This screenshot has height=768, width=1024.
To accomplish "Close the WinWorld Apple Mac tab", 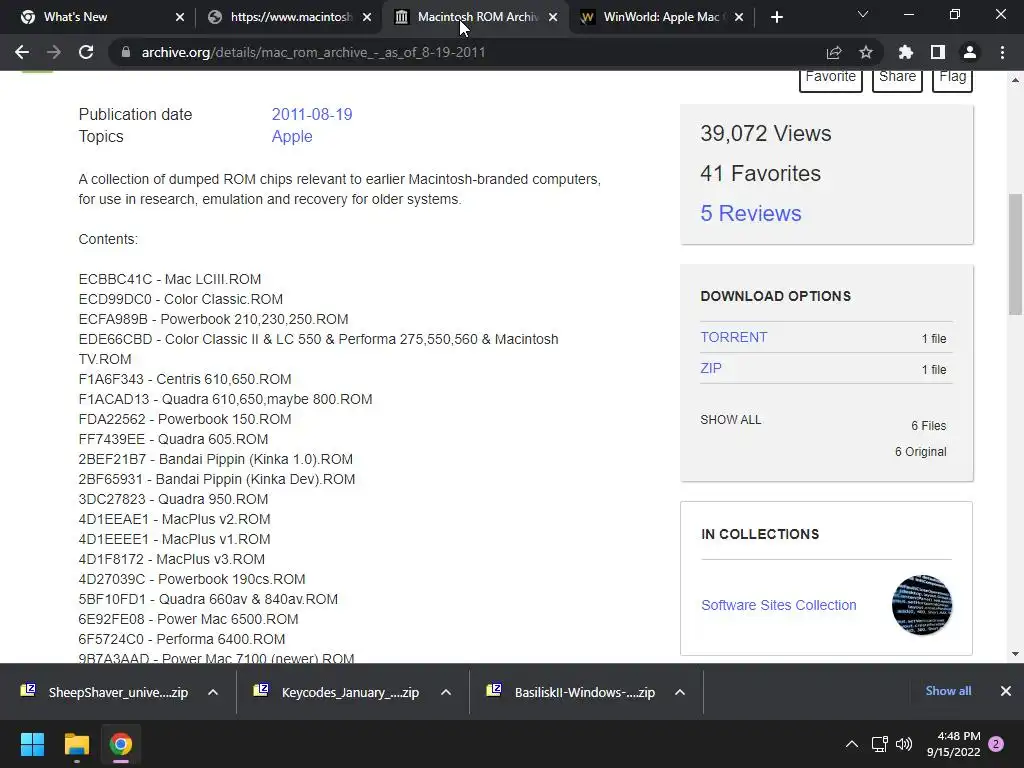I will click(739, 17).
